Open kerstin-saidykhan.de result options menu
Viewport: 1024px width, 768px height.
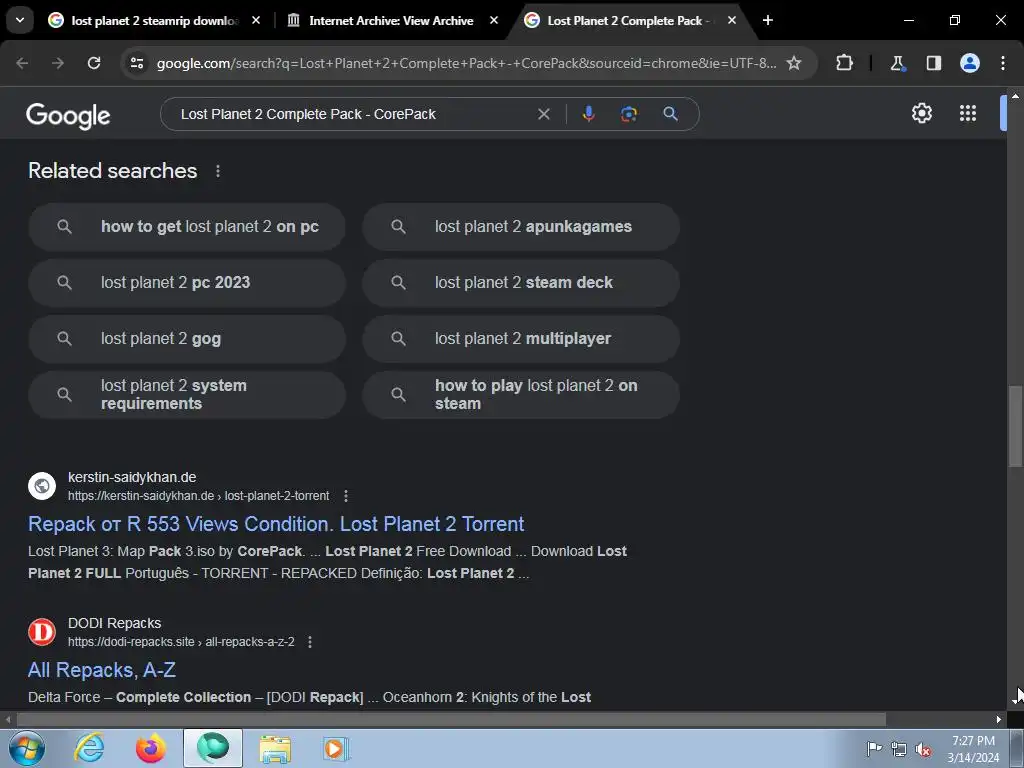(x=346, y=496)
